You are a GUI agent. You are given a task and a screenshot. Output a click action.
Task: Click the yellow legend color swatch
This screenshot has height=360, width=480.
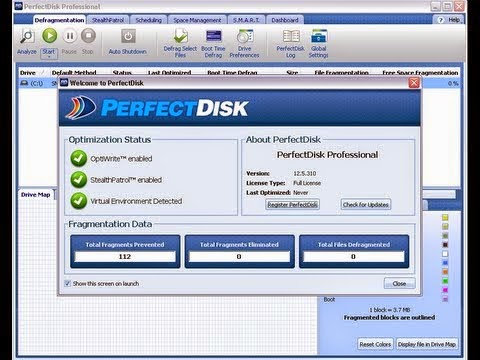pyautogui.click(x=445, y=218)
